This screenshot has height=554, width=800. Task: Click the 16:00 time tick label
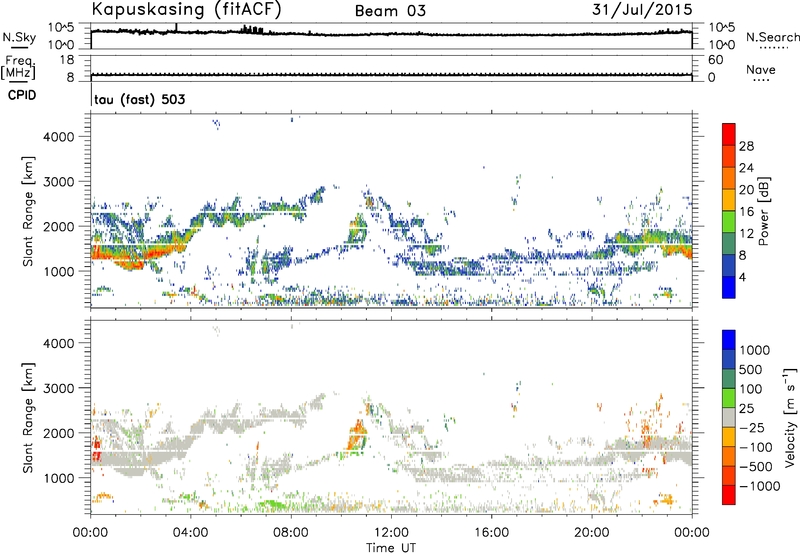tap(491, 533)
